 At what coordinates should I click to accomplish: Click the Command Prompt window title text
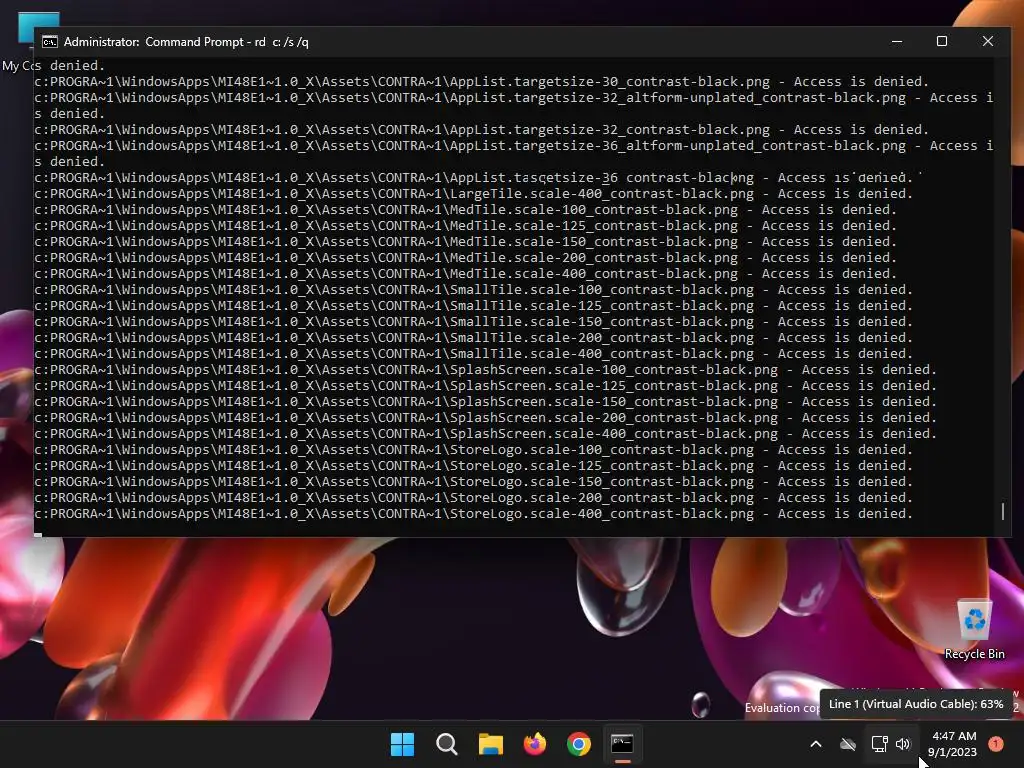coord(185,42)
